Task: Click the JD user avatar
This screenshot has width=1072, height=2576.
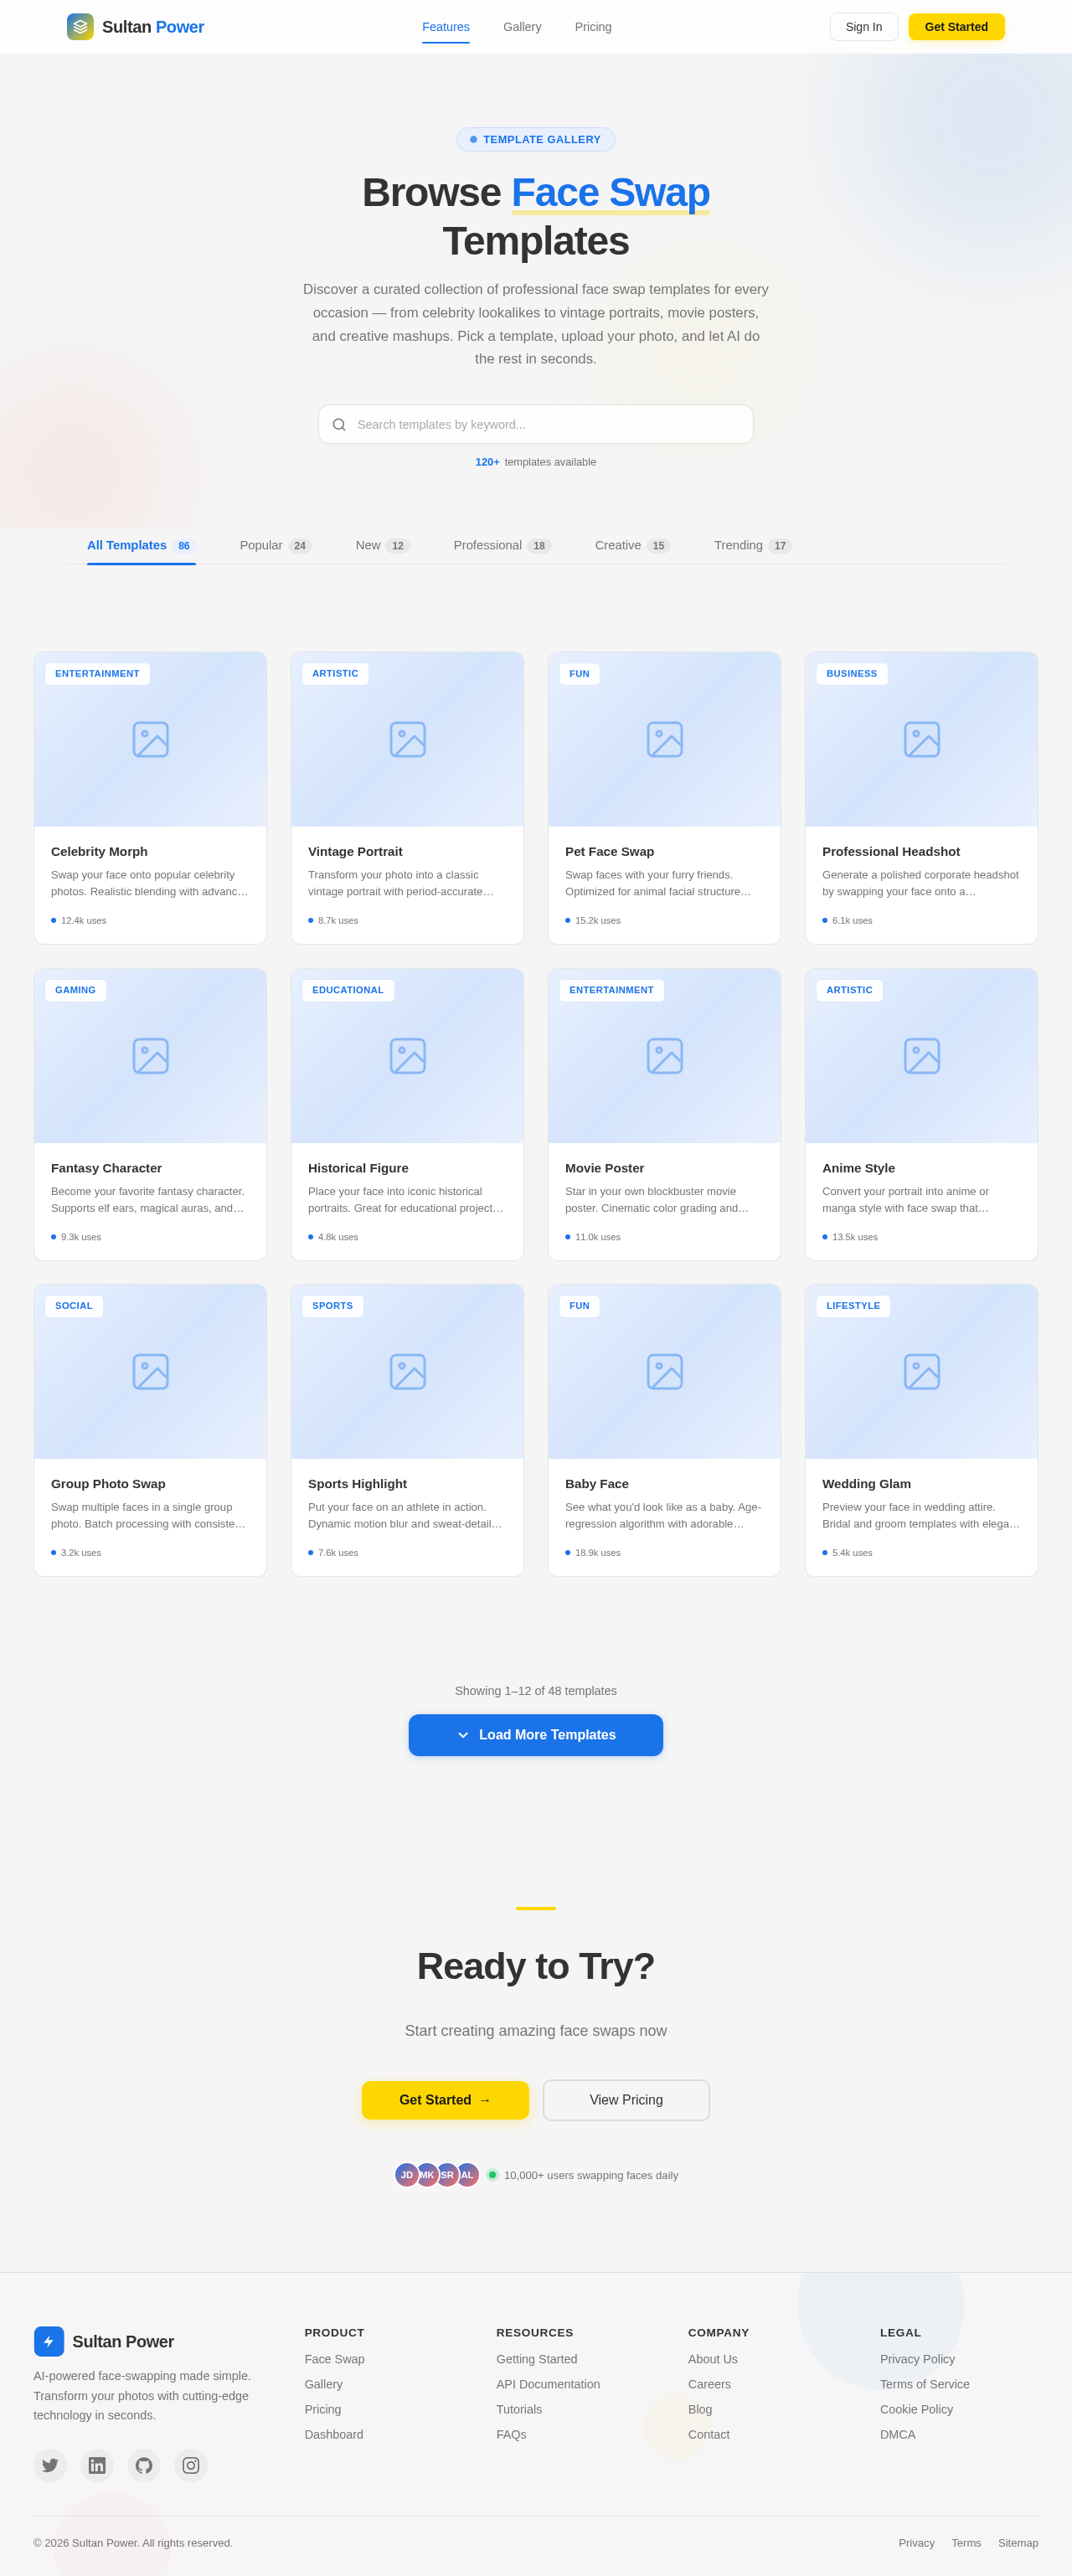Action: point(406,2175)
